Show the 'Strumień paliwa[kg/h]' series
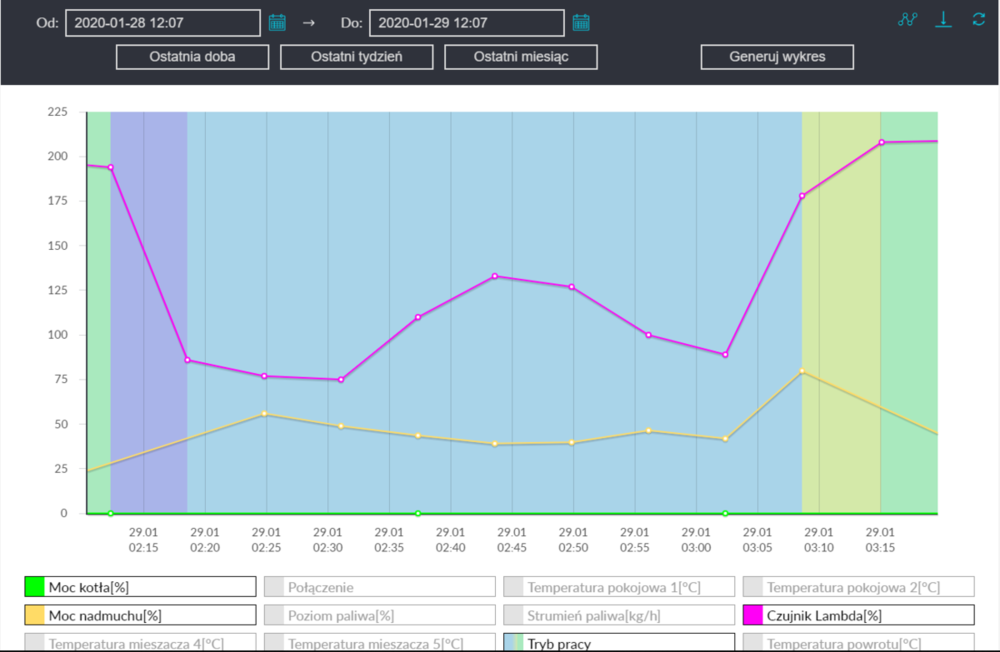Screen dimensions: 1000x652 tap(620, 615)
